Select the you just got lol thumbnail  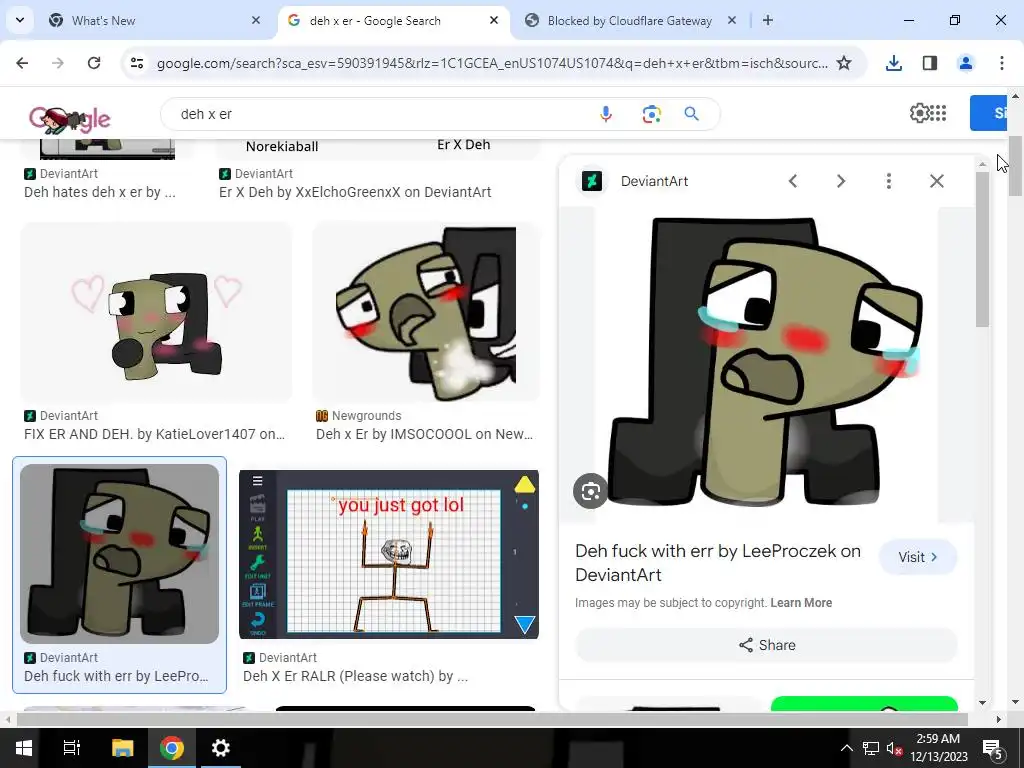tap(389, 554)
